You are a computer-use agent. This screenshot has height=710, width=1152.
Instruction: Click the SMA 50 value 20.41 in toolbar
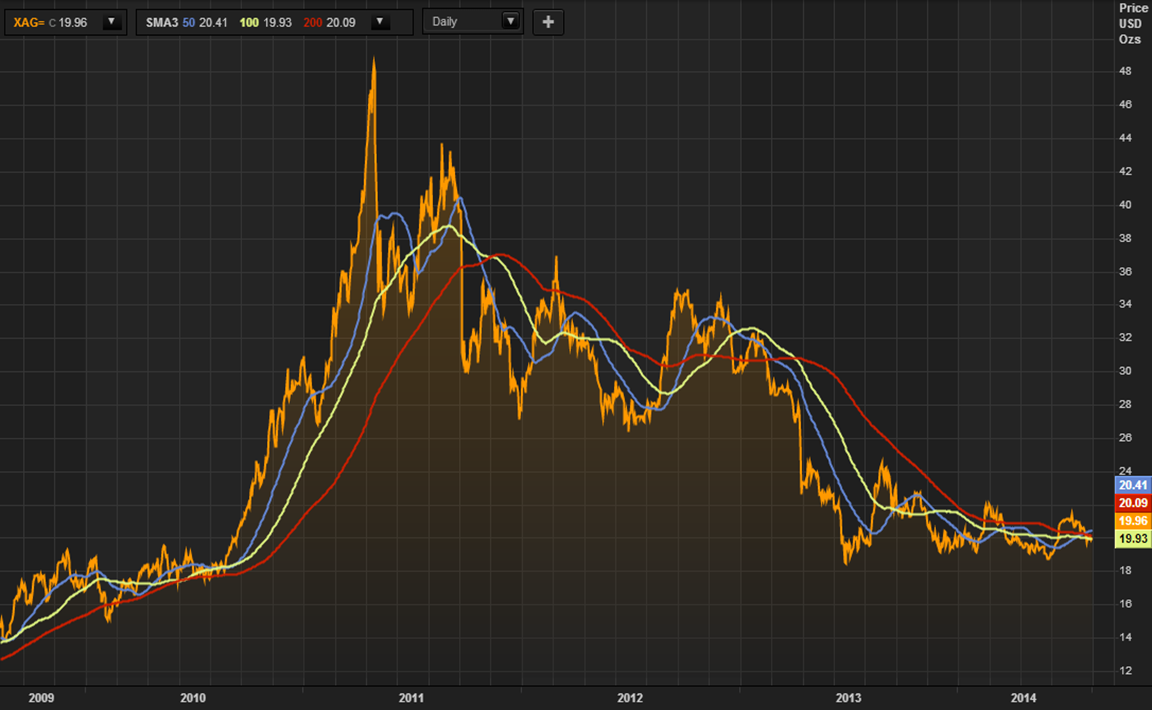(213, 23)
